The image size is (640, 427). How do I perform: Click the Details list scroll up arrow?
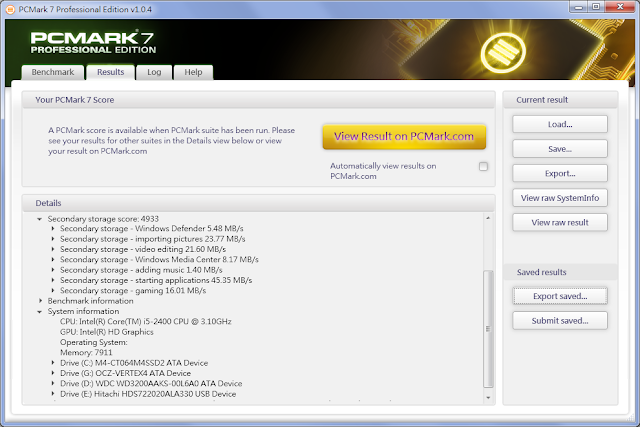point(488,218)
